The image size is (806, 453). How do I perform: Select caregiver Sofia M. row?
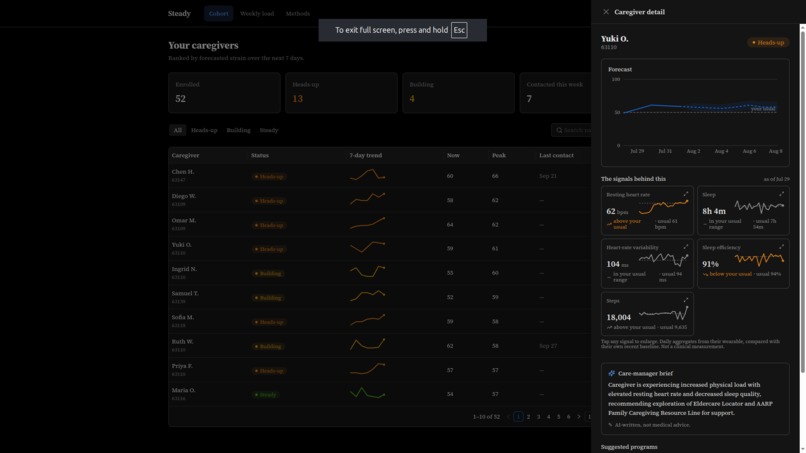[x=380, y=321]
